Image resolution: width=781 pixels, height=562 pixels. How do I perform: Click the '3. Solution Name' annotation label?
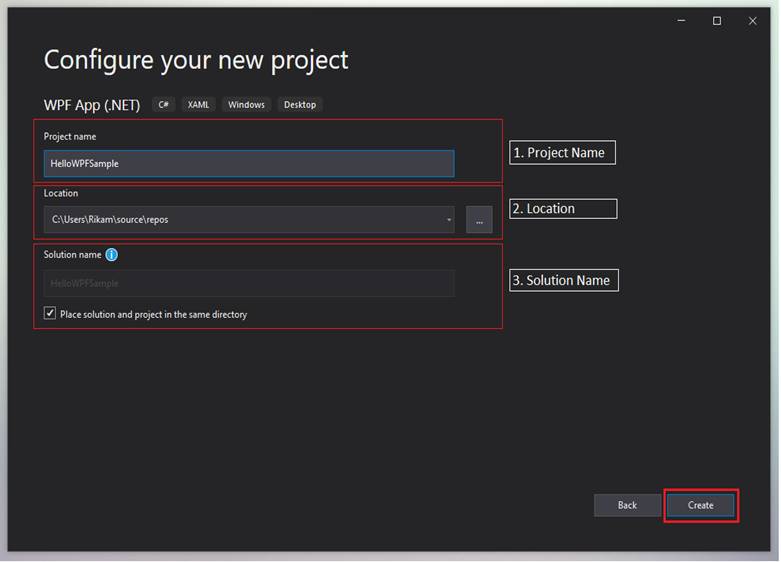(x=564, y=281)
